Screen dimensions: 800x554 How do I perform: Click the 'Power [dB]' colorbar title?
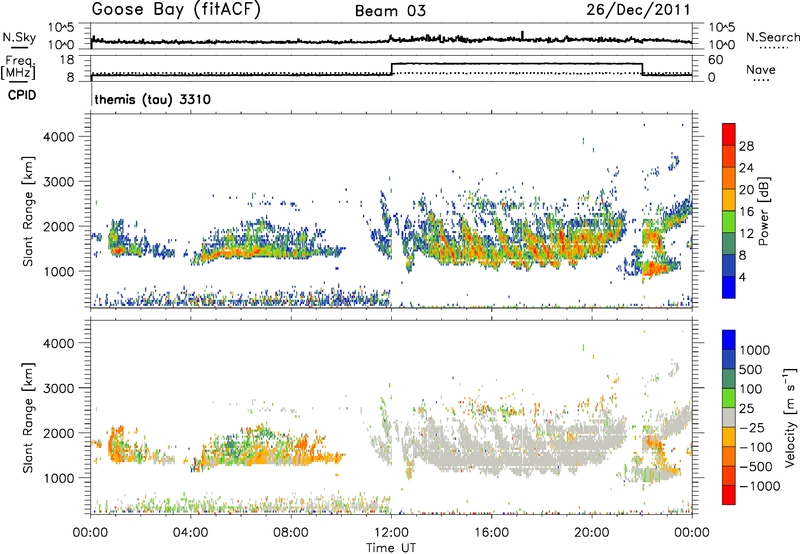[x=764, y=211]
